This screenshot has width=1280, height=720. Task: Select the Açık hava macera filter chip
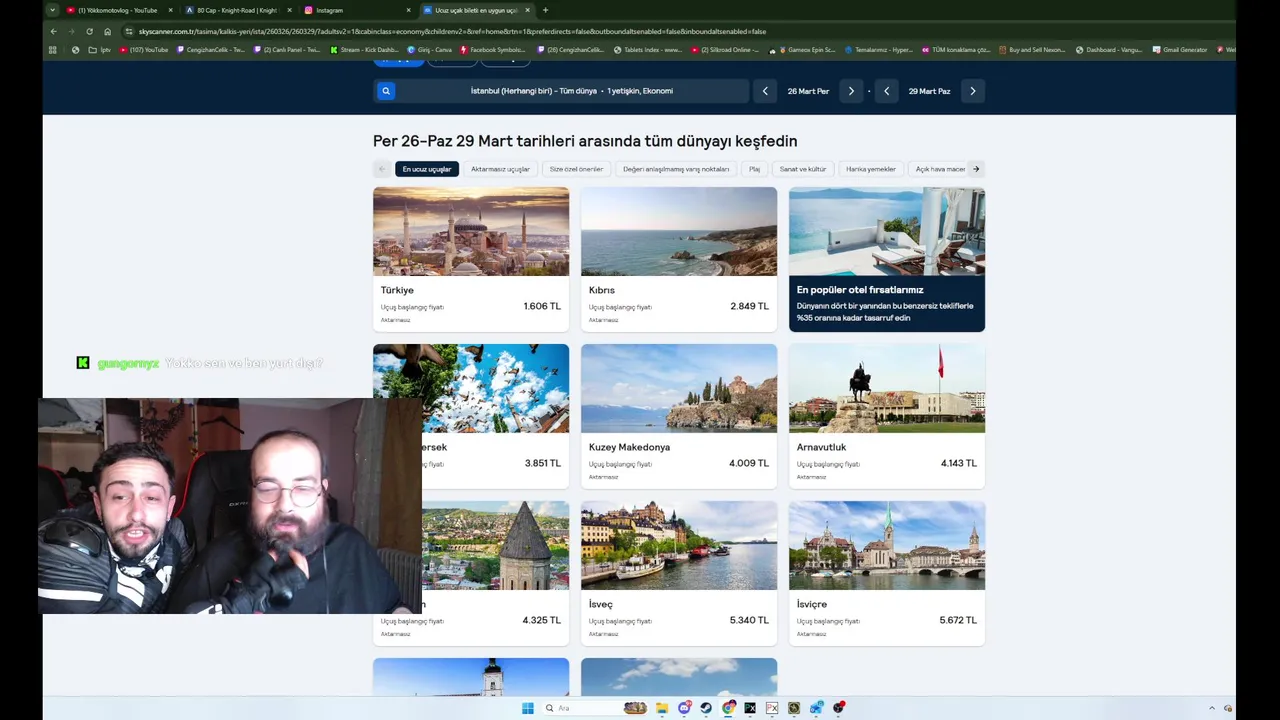tap(939, 169)
